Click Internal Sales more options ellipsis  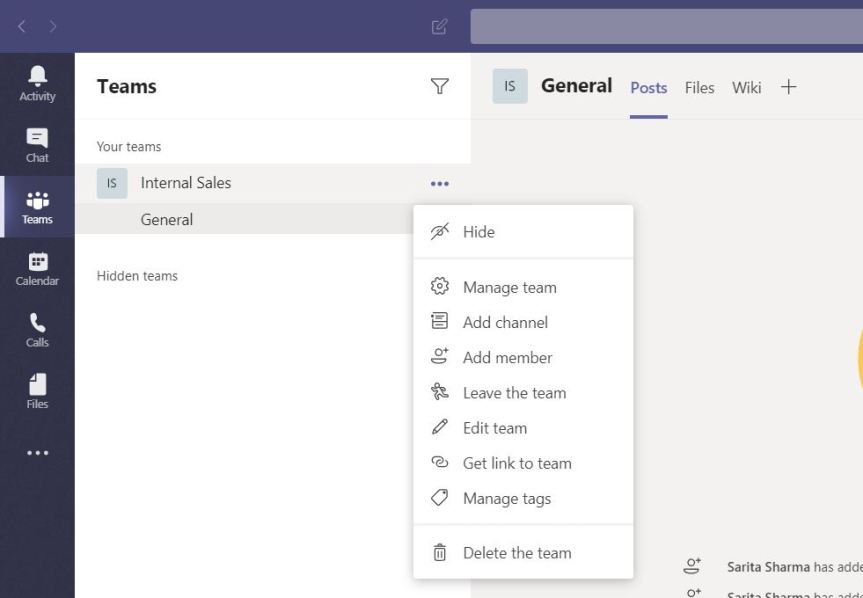(439, 184)
